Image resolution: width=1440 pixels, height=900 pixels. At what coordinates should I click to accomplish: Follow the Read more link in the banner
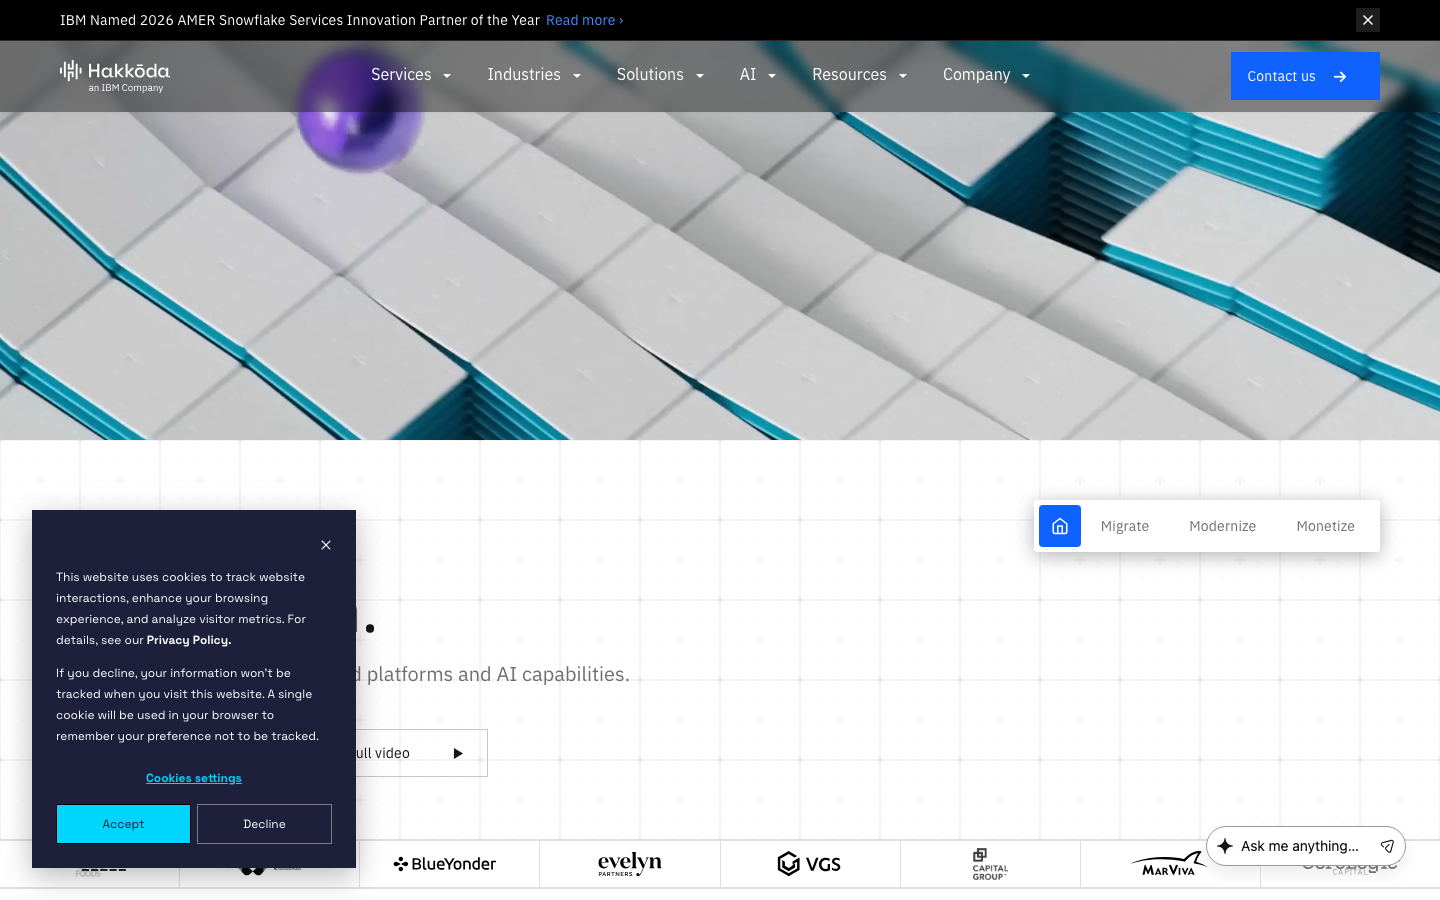pyautogui.click(x=585, y=20)
